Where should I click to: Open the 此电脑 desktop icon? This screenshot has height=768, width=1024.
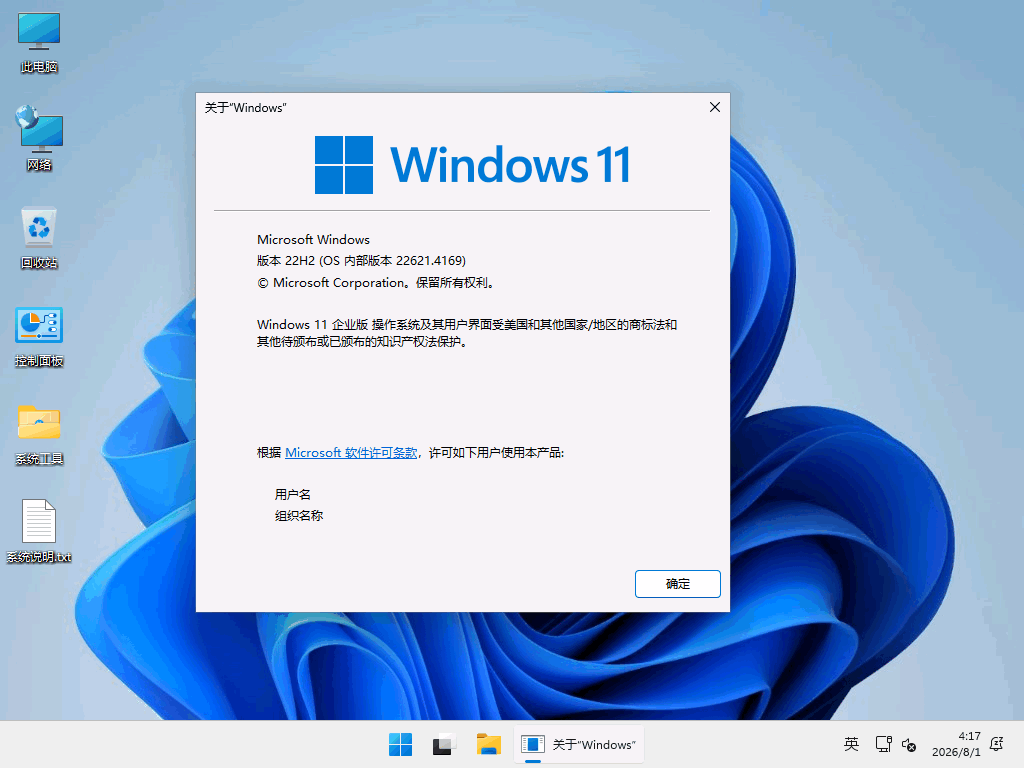pyautogui.click(x=39, y=42)
